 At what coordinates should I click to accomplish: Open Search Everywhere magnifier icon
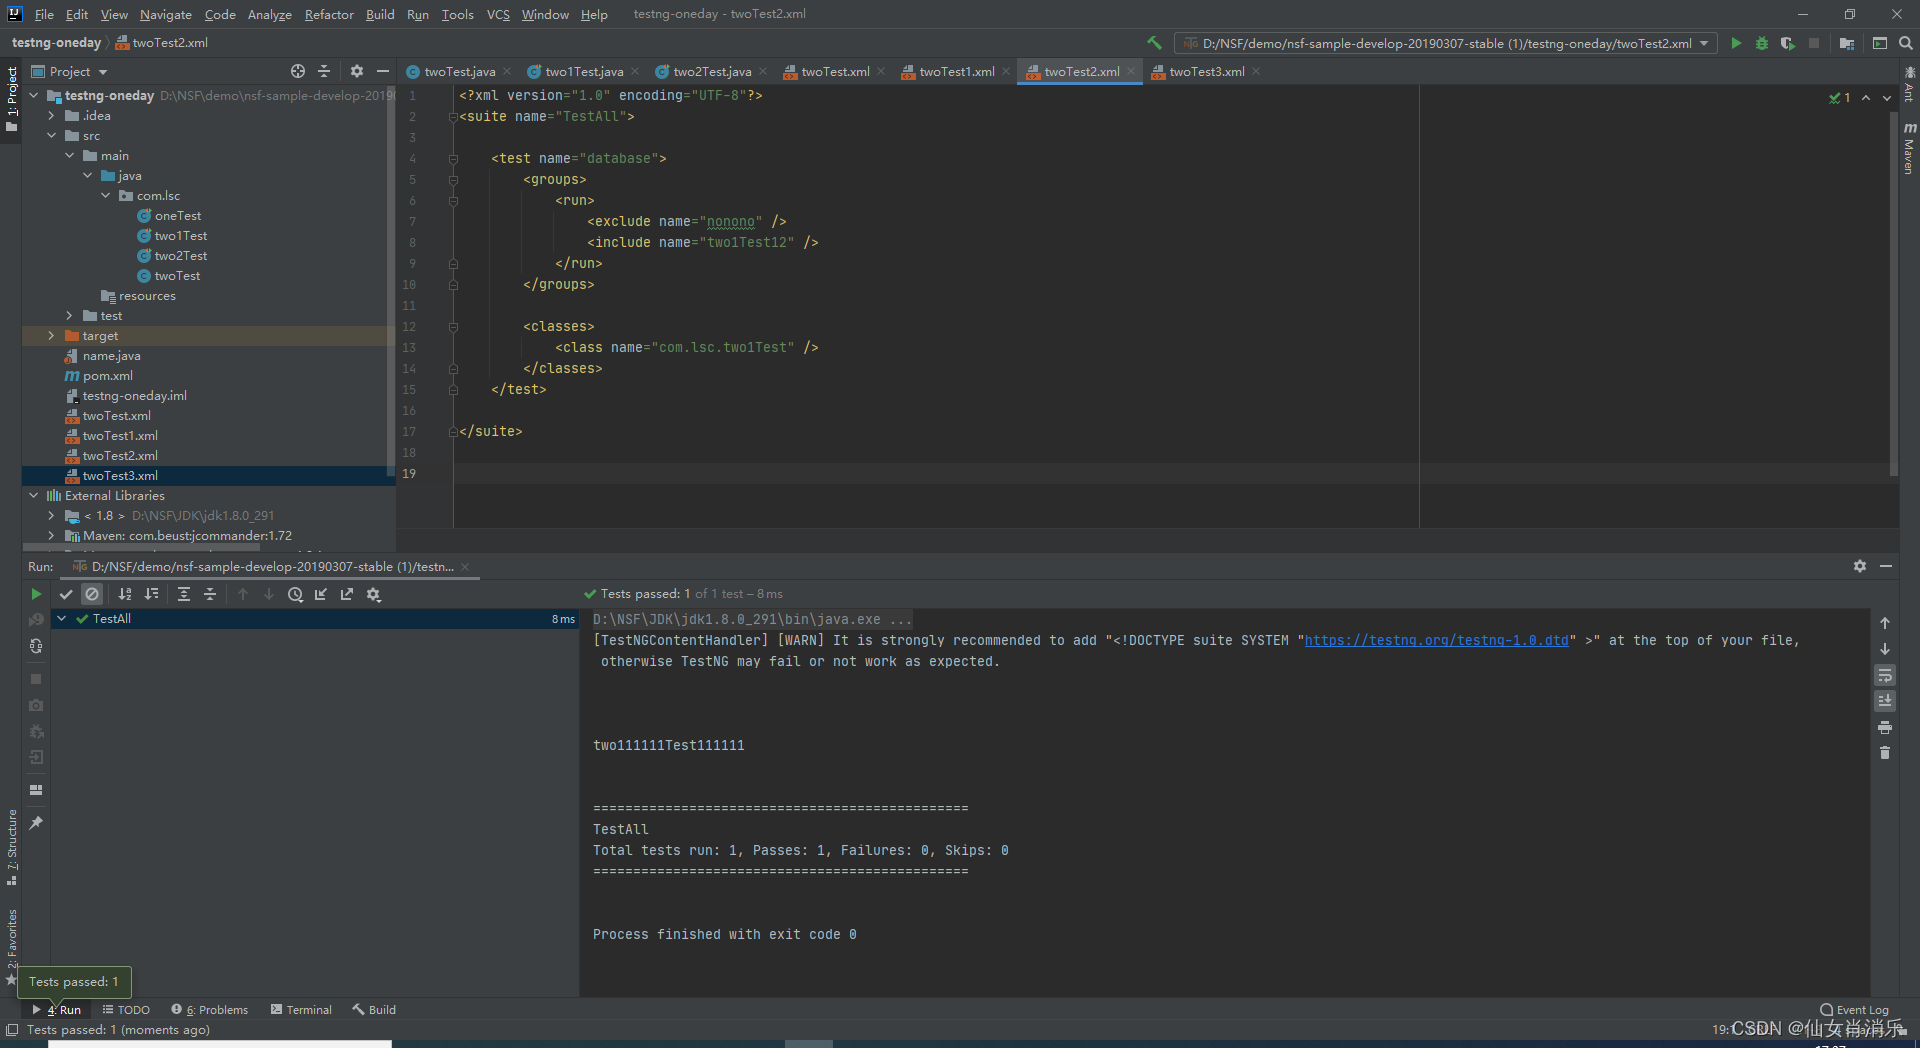click(x=1906, y=43)
